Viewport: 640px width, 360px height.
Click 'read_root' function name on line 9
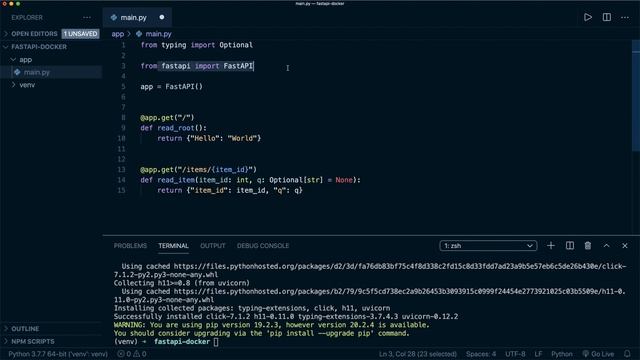click(x=176, y=128)
